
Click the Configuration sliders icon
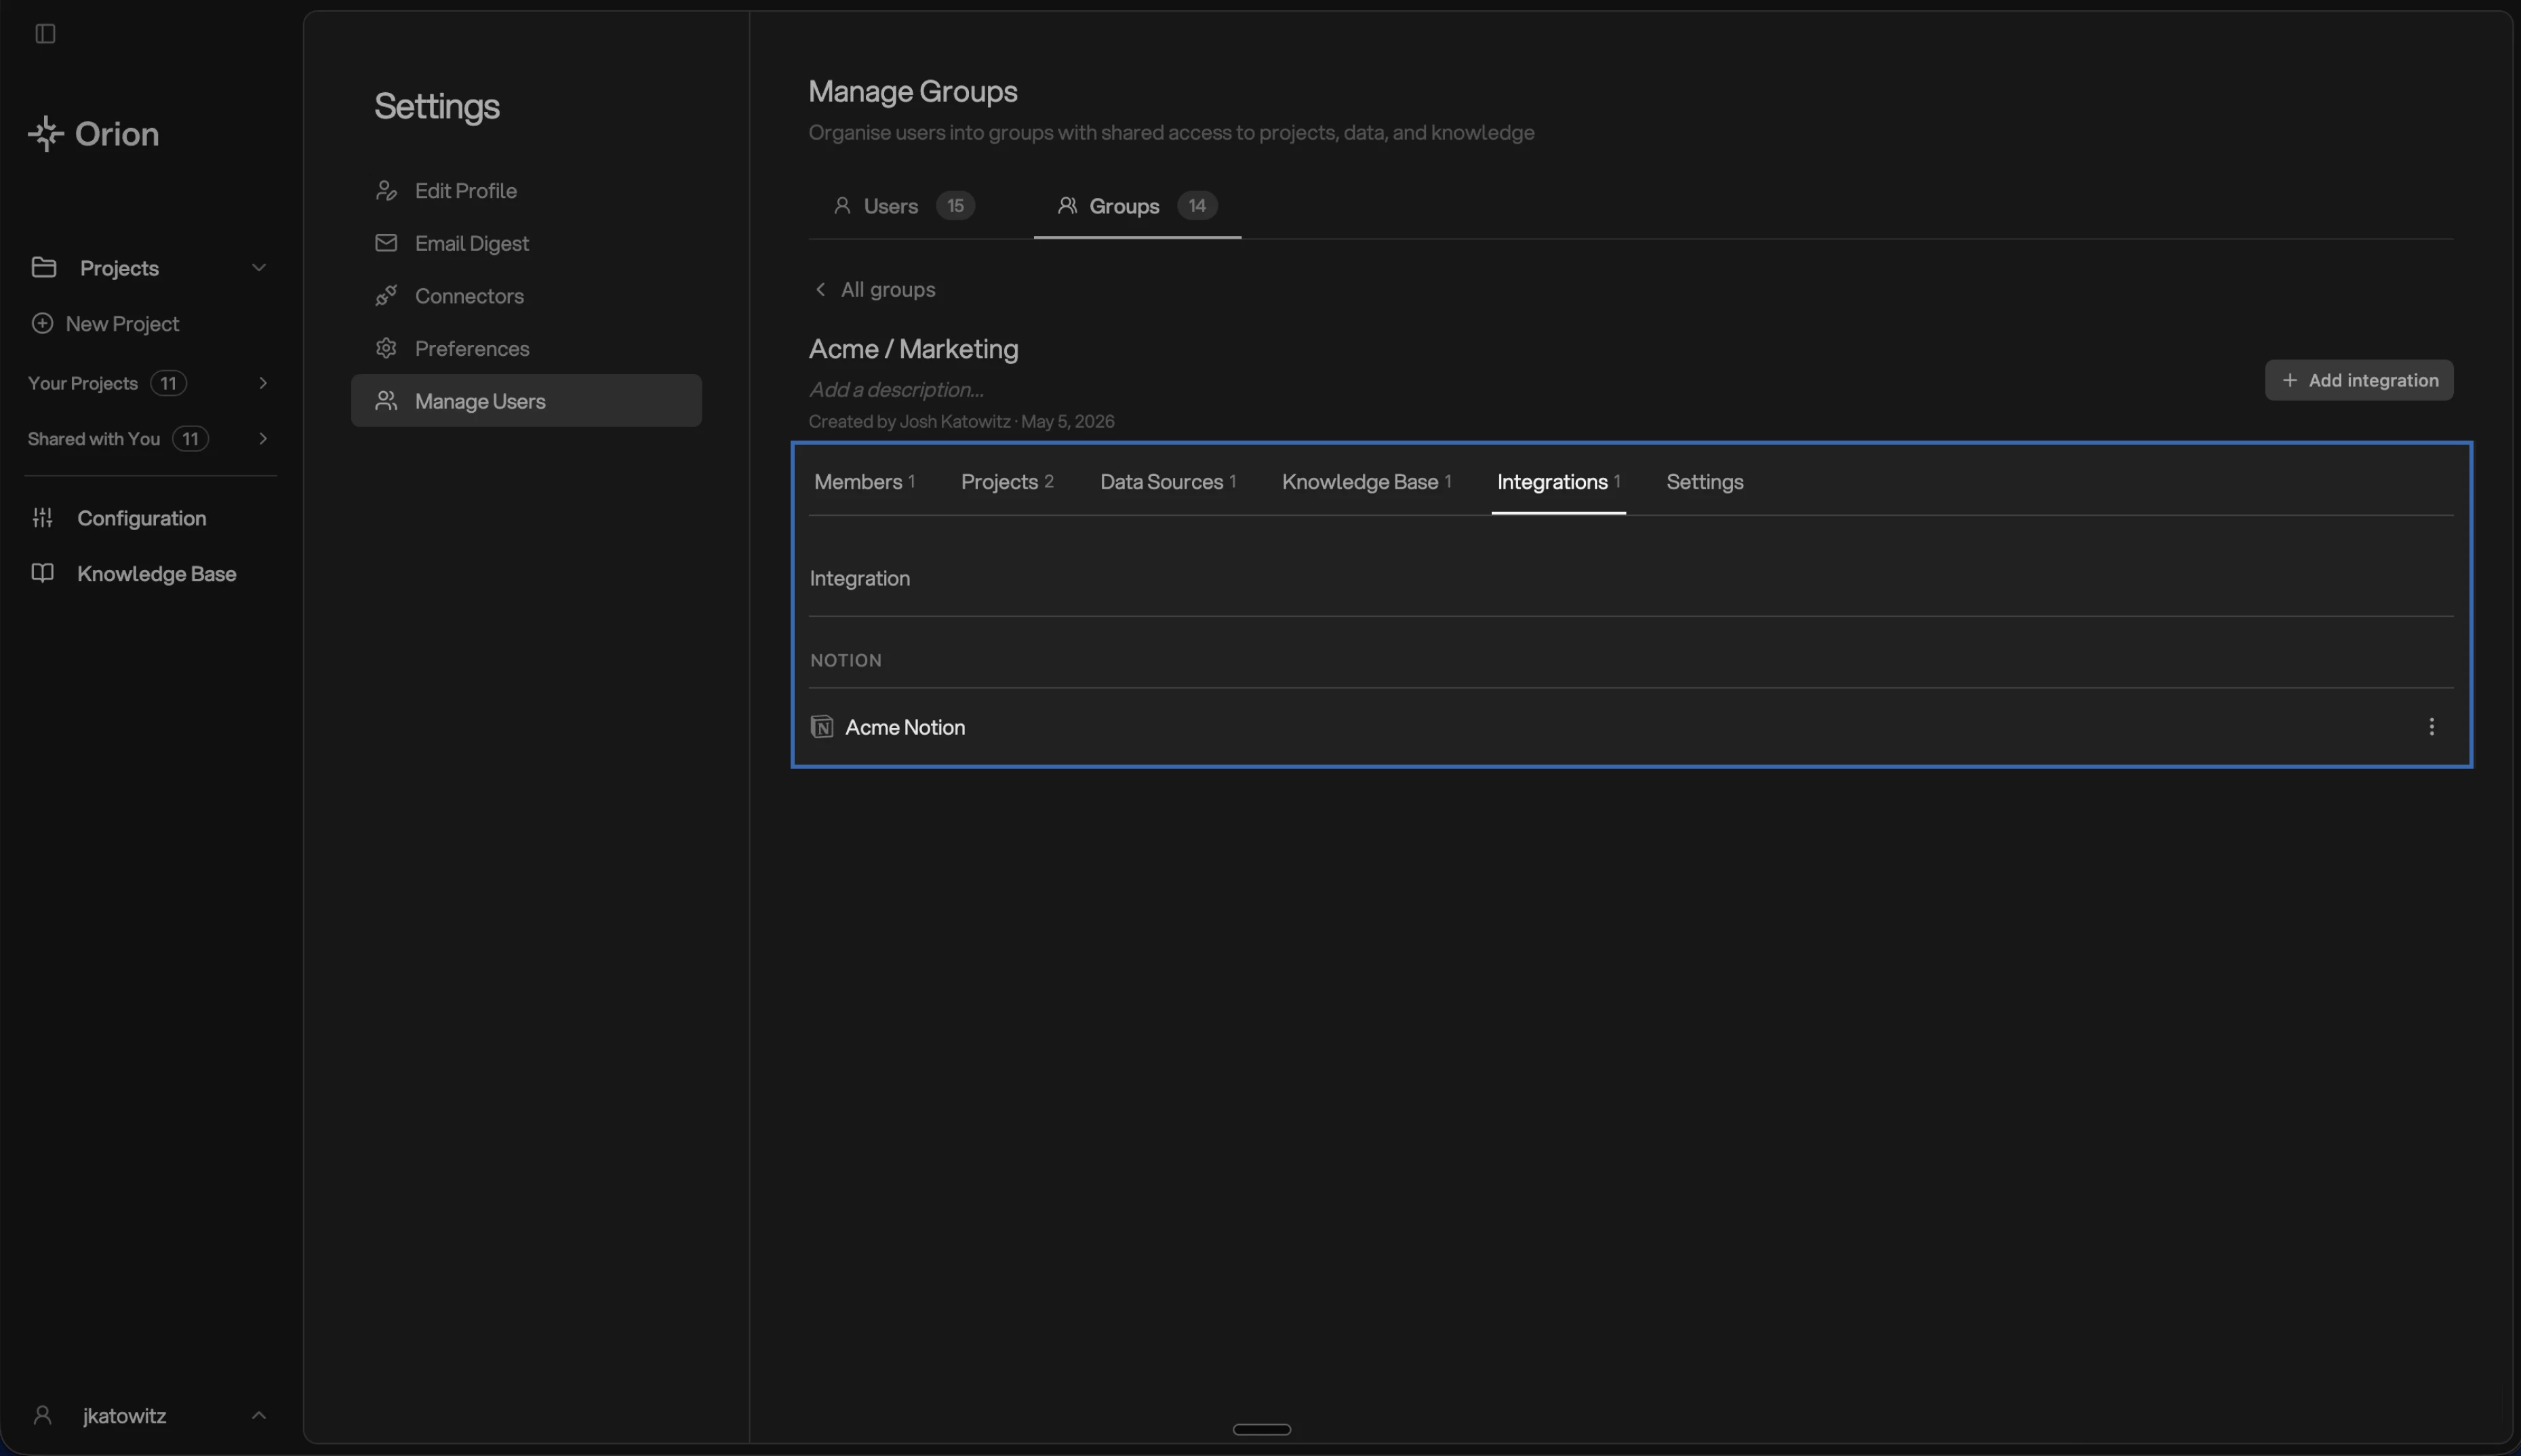[x=42, y=517]
